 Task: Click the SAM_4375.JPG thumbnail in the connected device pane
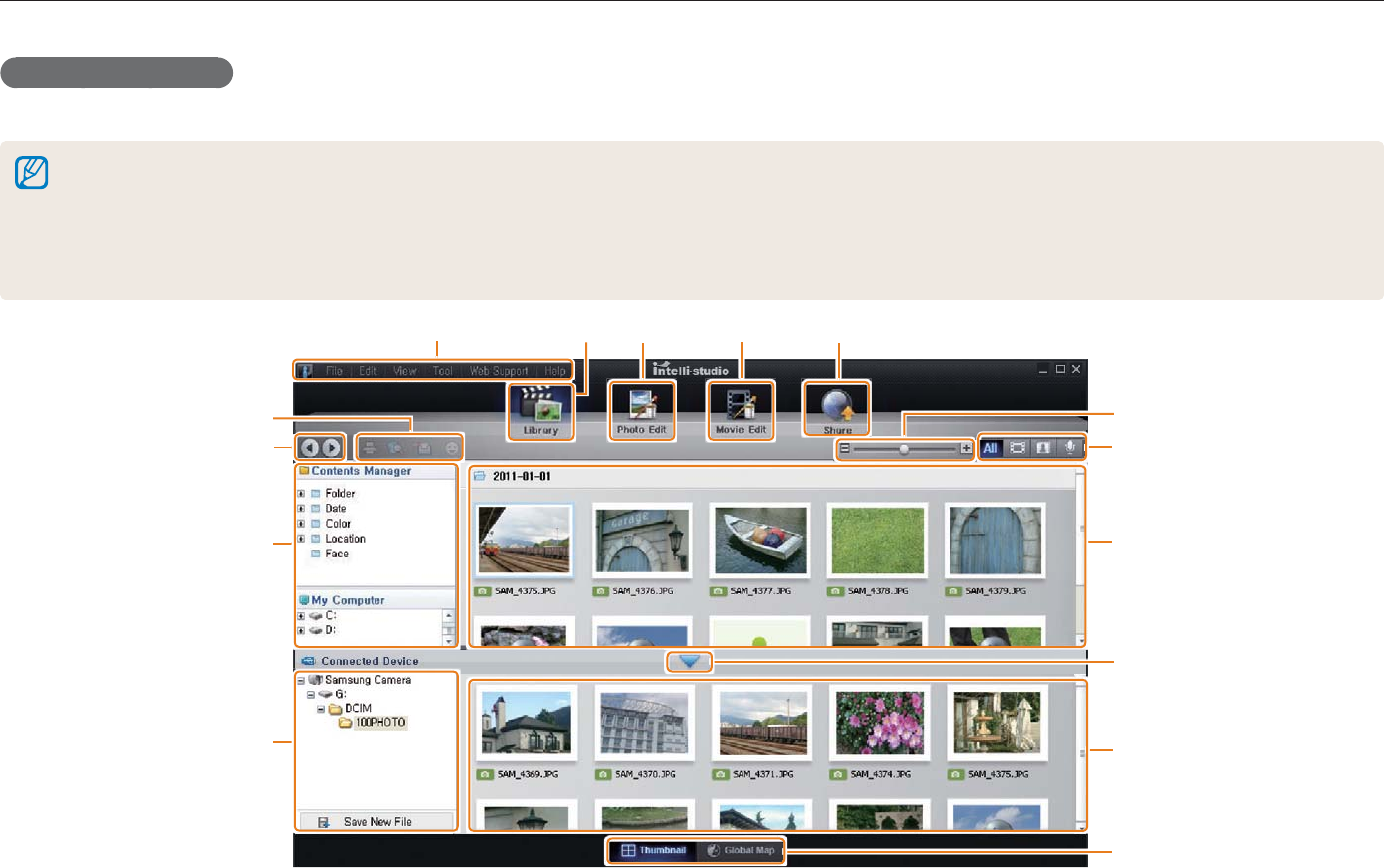(x=999, y=723)
